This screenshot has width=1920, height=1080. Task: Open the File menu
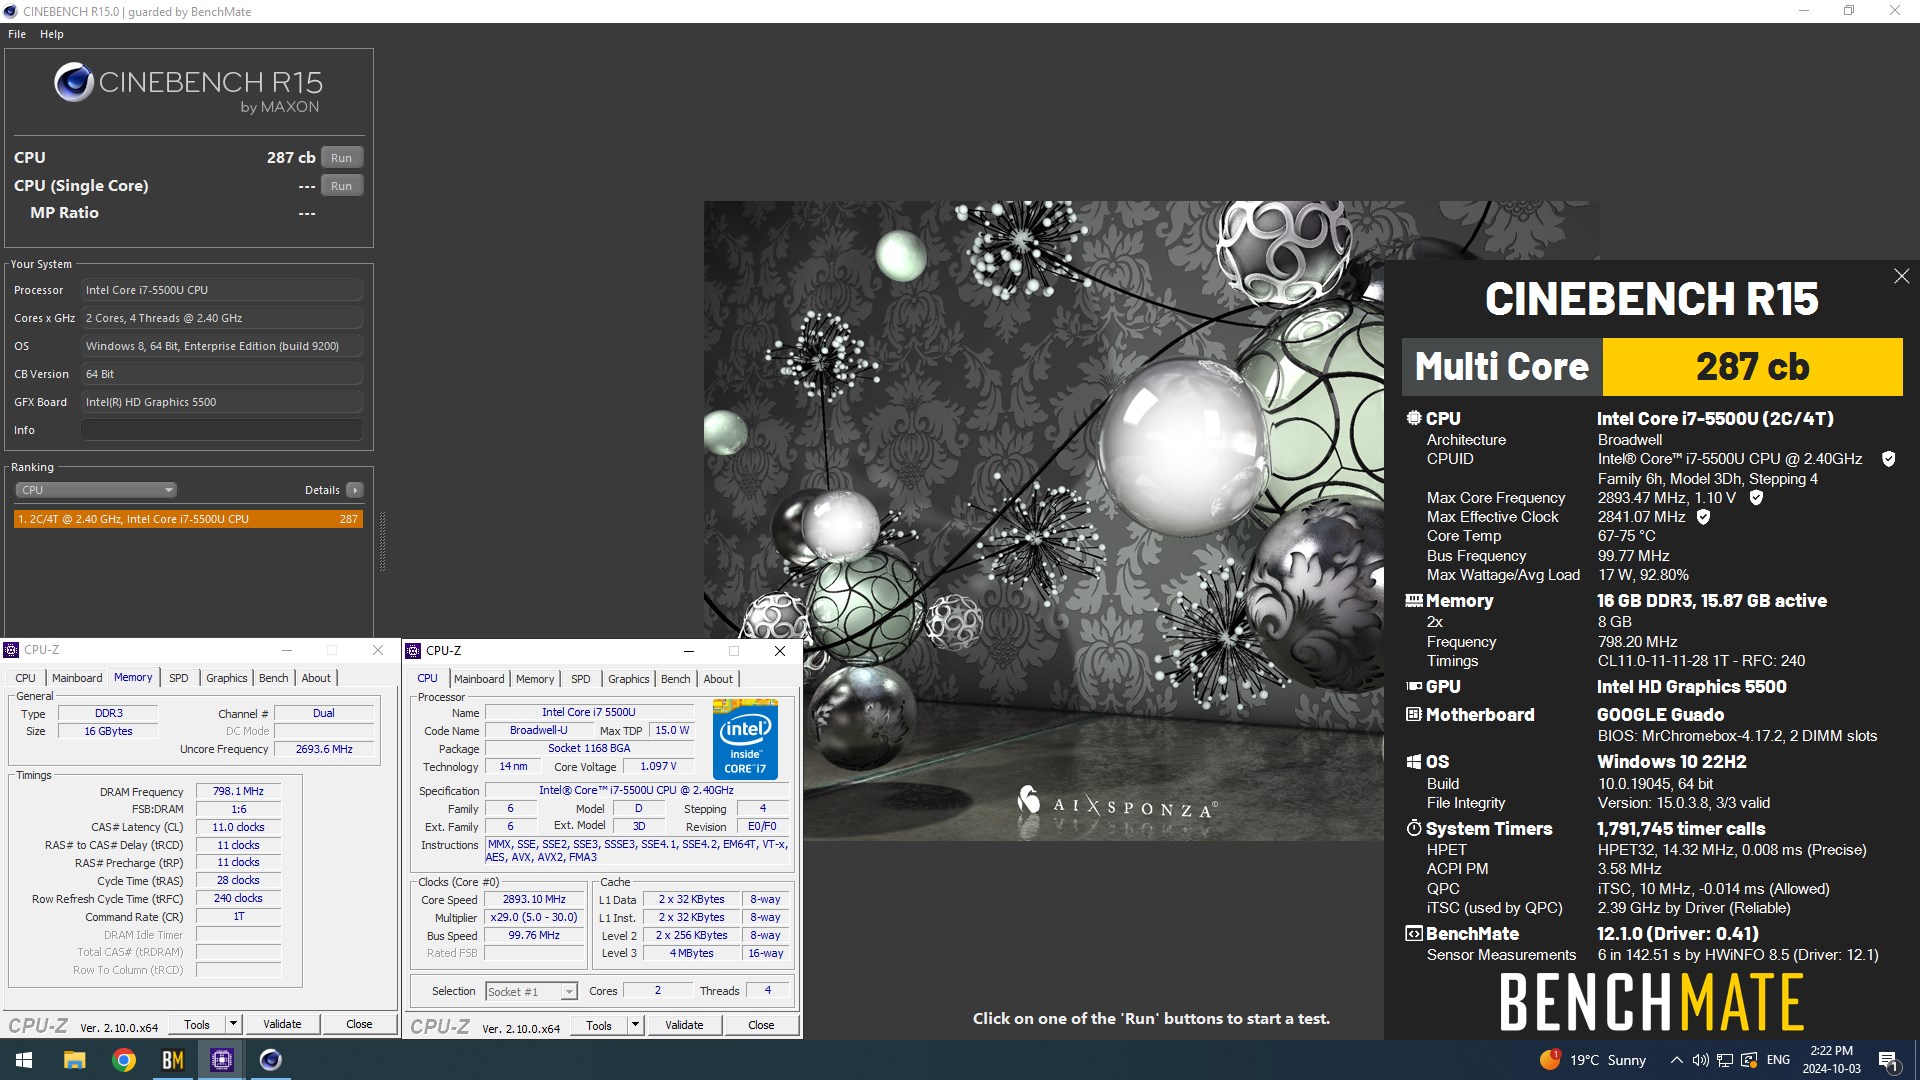click(x=17, y=34)
